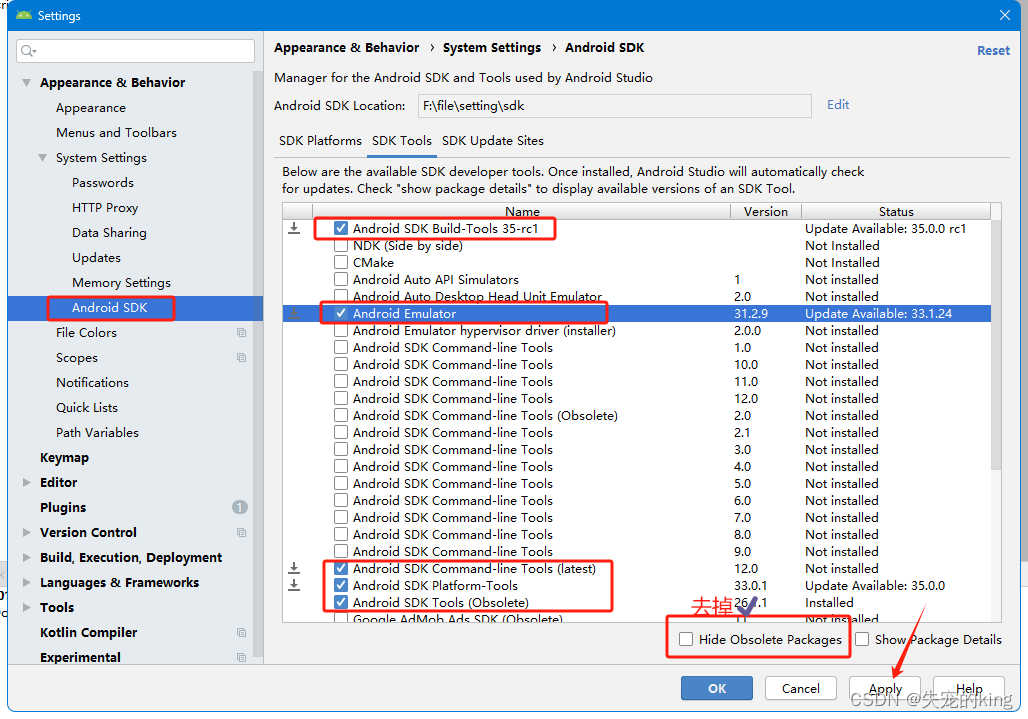Open the Data Sharing settings

pos(109,233)
